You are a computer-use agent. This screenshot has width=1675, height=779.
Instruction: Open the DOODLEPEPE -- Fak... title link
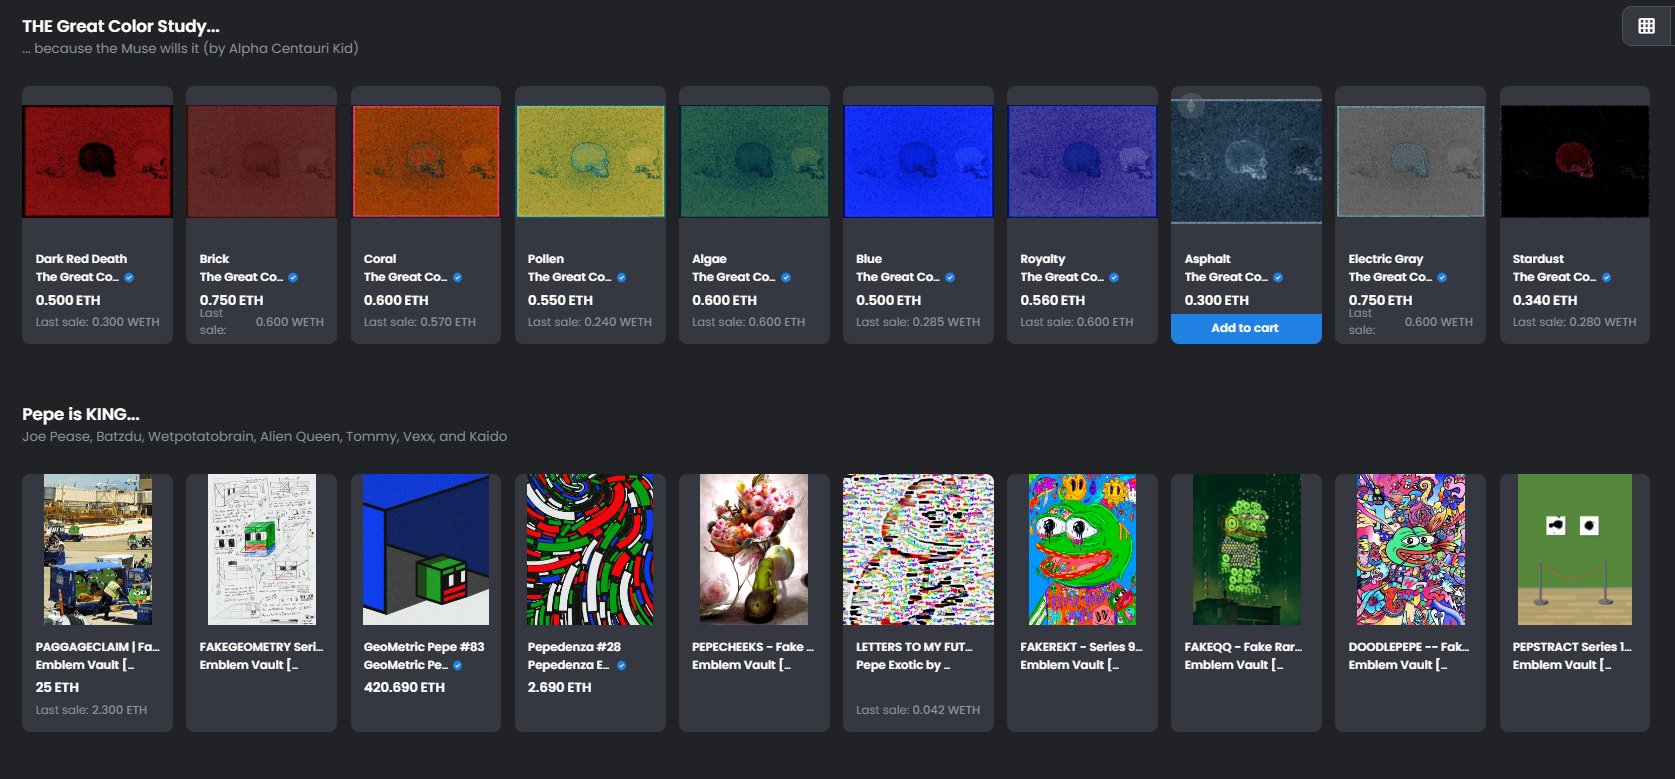point(1408,647)
